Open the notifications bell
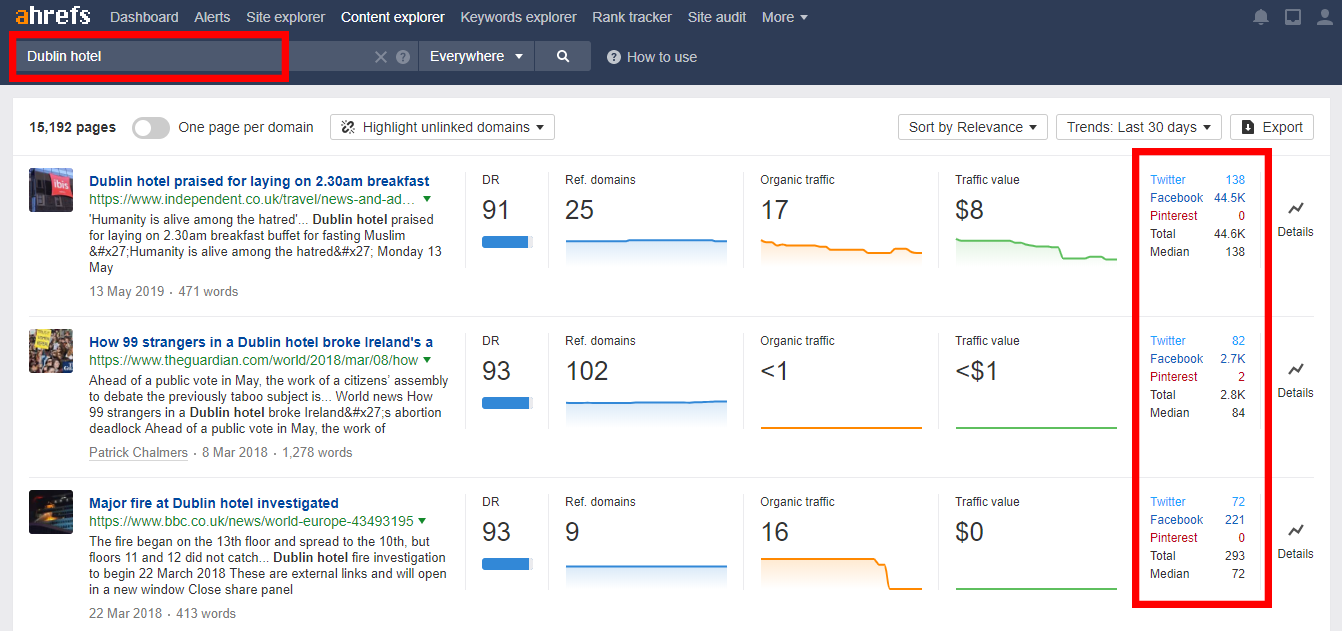The image size is (1342, 631). 1261,17
